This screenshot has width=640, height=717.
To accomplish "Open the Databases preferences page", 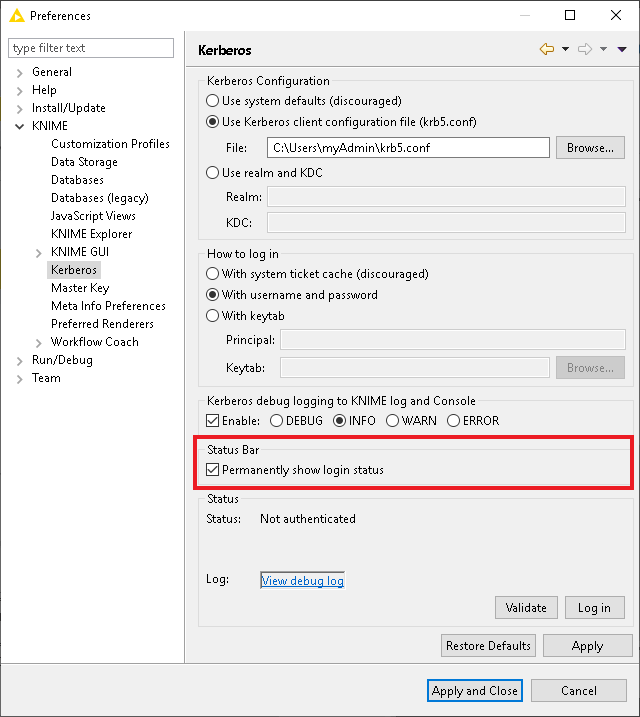I will pos(77,180).
